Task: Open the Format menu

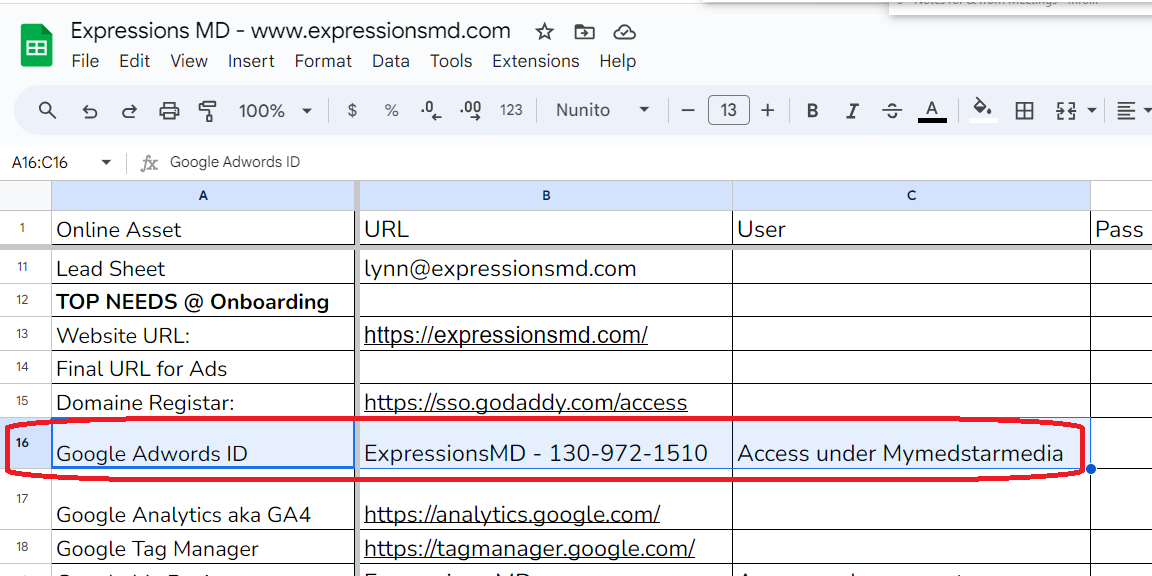Action: click(x=323, y=61)
